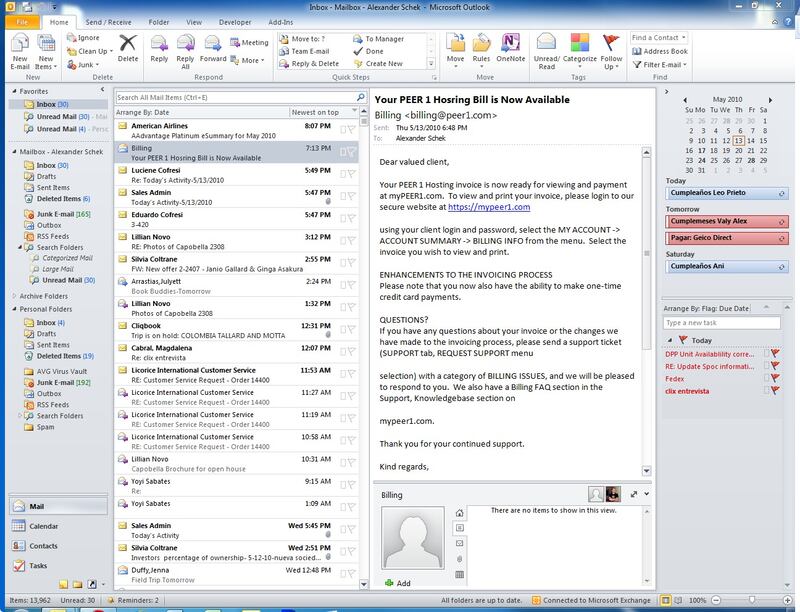Click the New E-mail icon
The width and height of the screenshot is (800, 612).
[20, 45]
